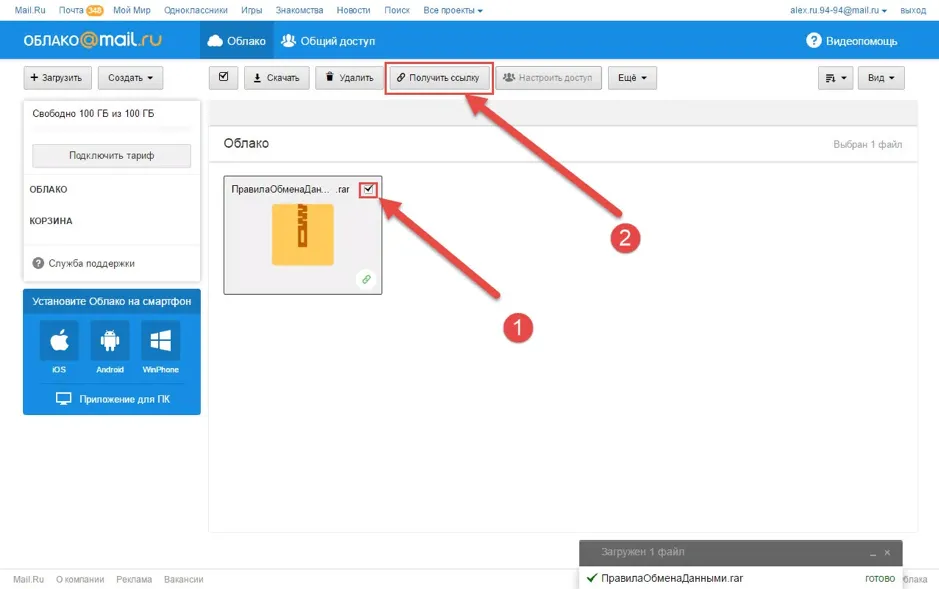939x589 pixels.
Task: Open Приложение для ПК link
Action: point(113,399)
